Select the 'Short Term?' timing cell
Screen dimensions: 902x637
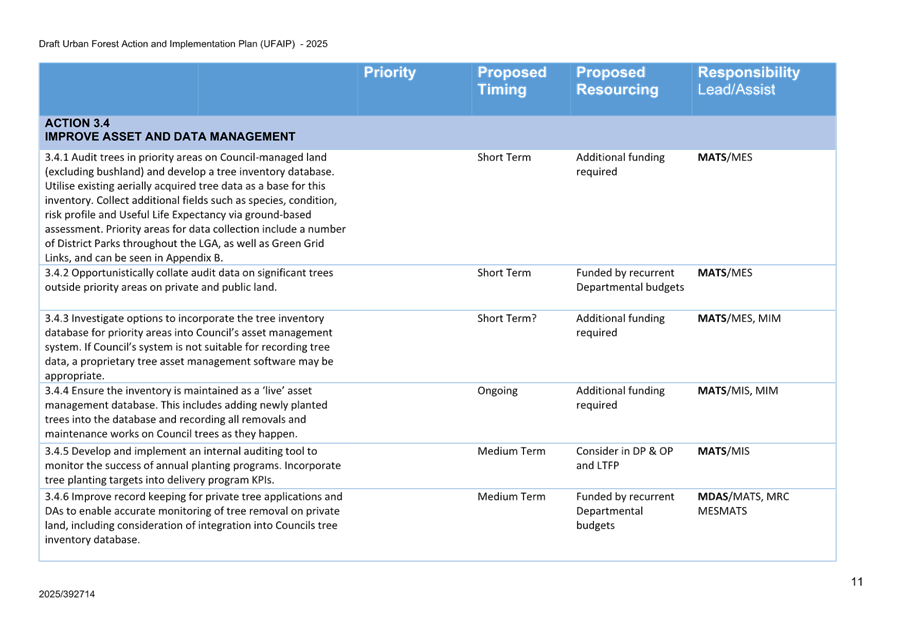tap(507, 319)
